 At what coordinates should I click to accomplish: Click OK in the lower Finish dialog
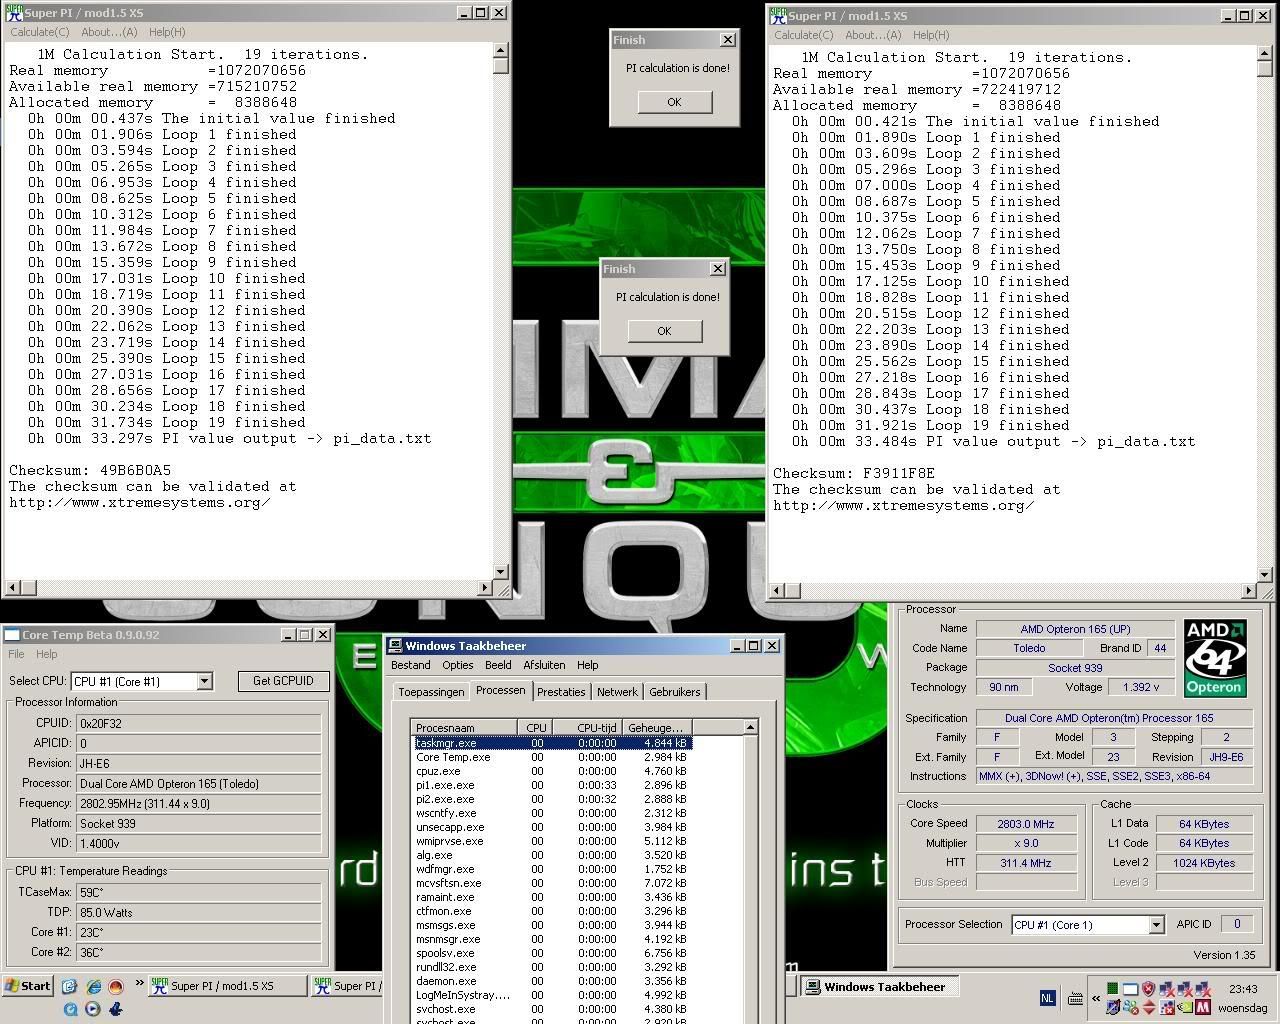click(x=664, y=331)
